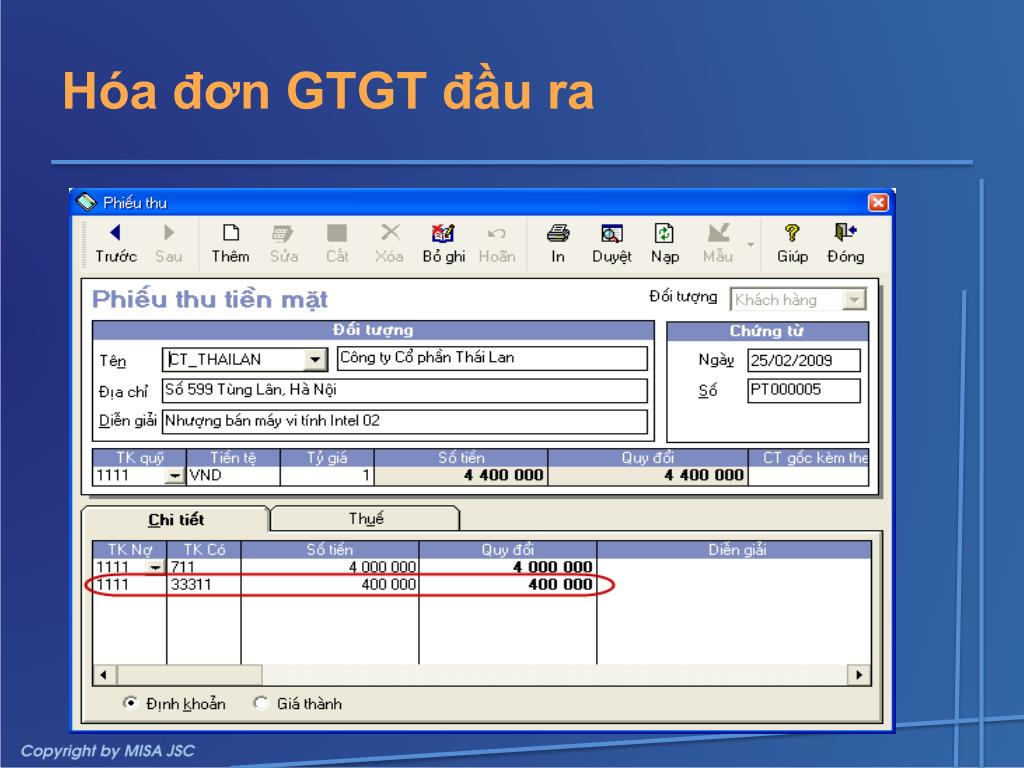1024x768 pixels.
Task: Click the company name field Công ty Cổ phần Thái Lan
Action: tap(492, 358)
